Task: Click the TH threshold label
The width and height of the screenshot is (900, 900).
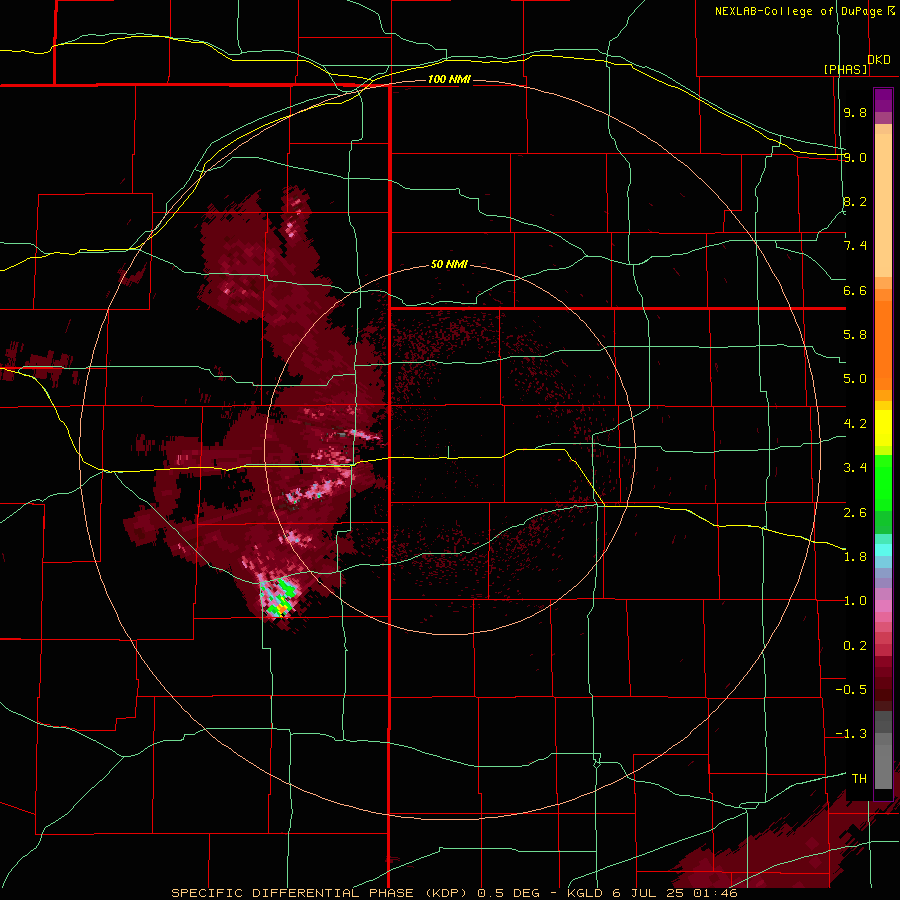Action: click(x=859, y=779)
